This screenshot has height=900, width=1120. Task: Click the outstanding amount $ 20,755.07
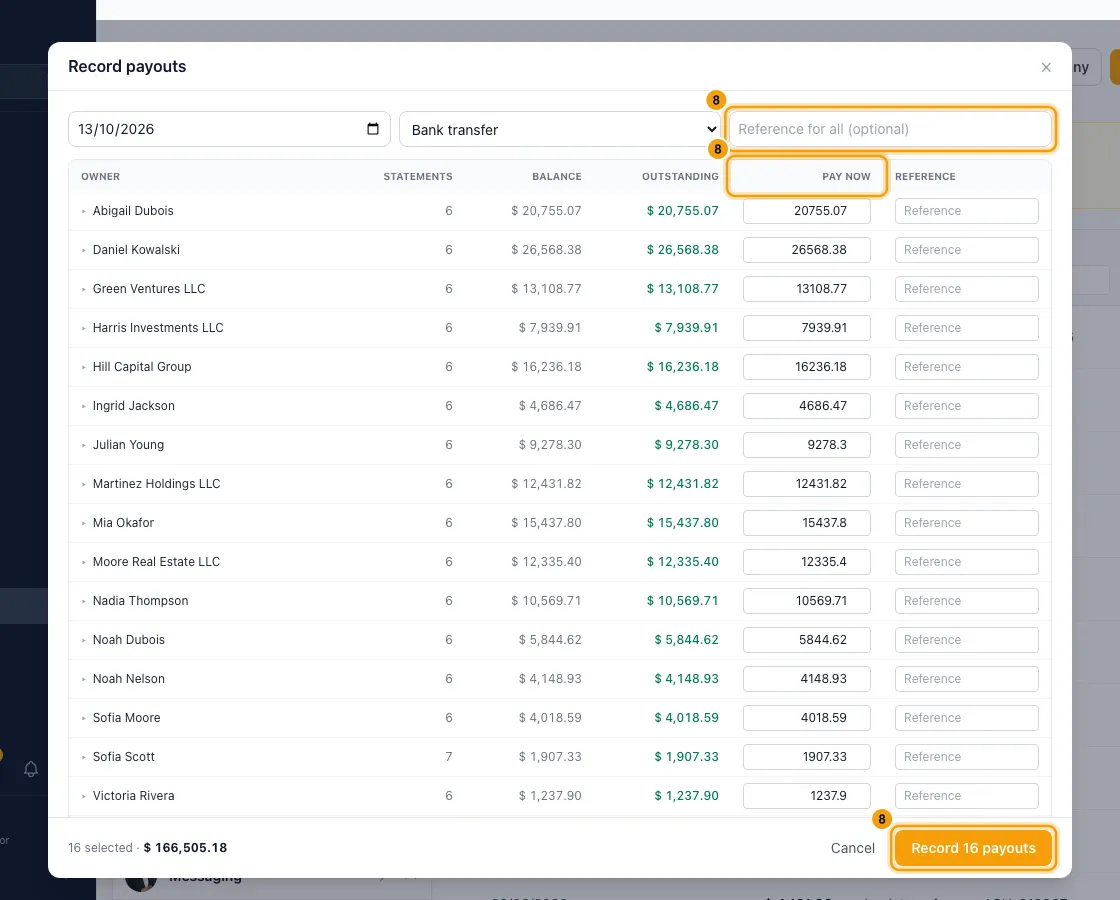pos(682,211)
